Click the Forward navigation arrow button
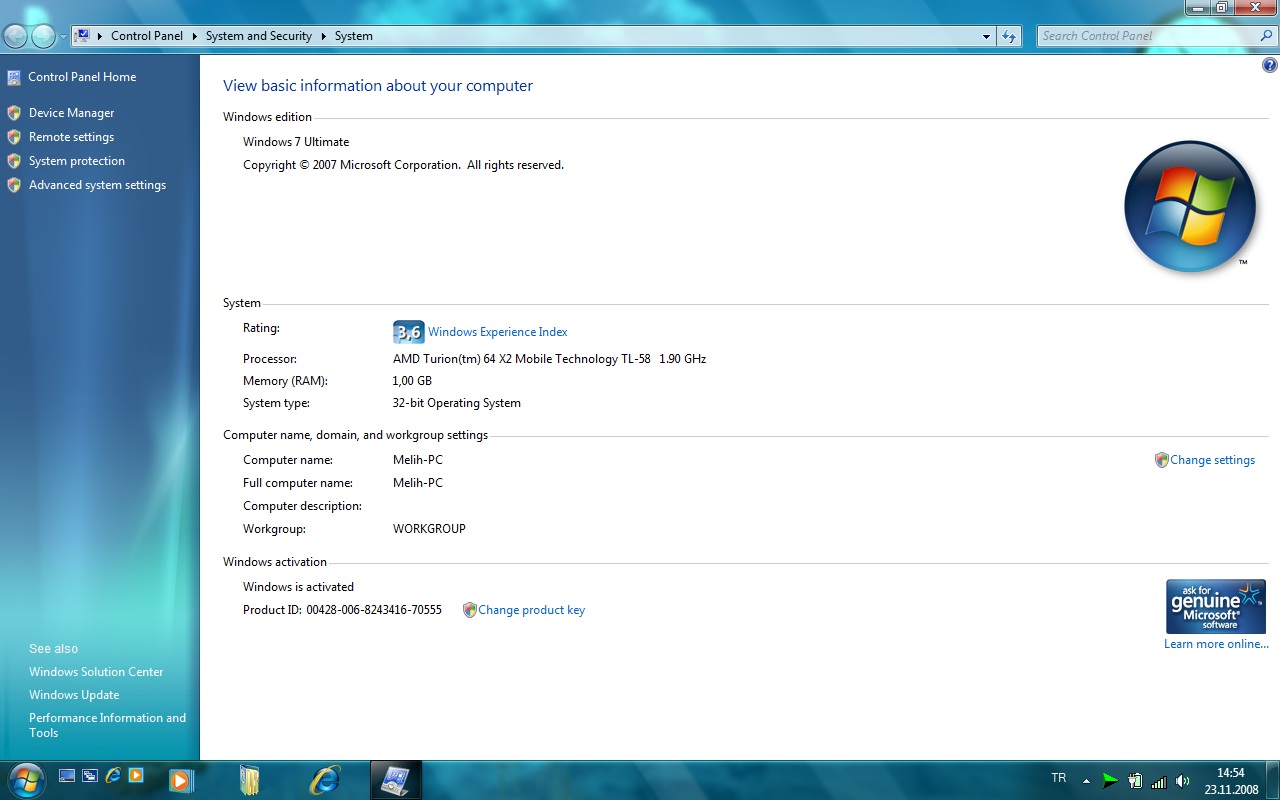The width and height of the screenshot is (1280, 800). click(43, 37)
